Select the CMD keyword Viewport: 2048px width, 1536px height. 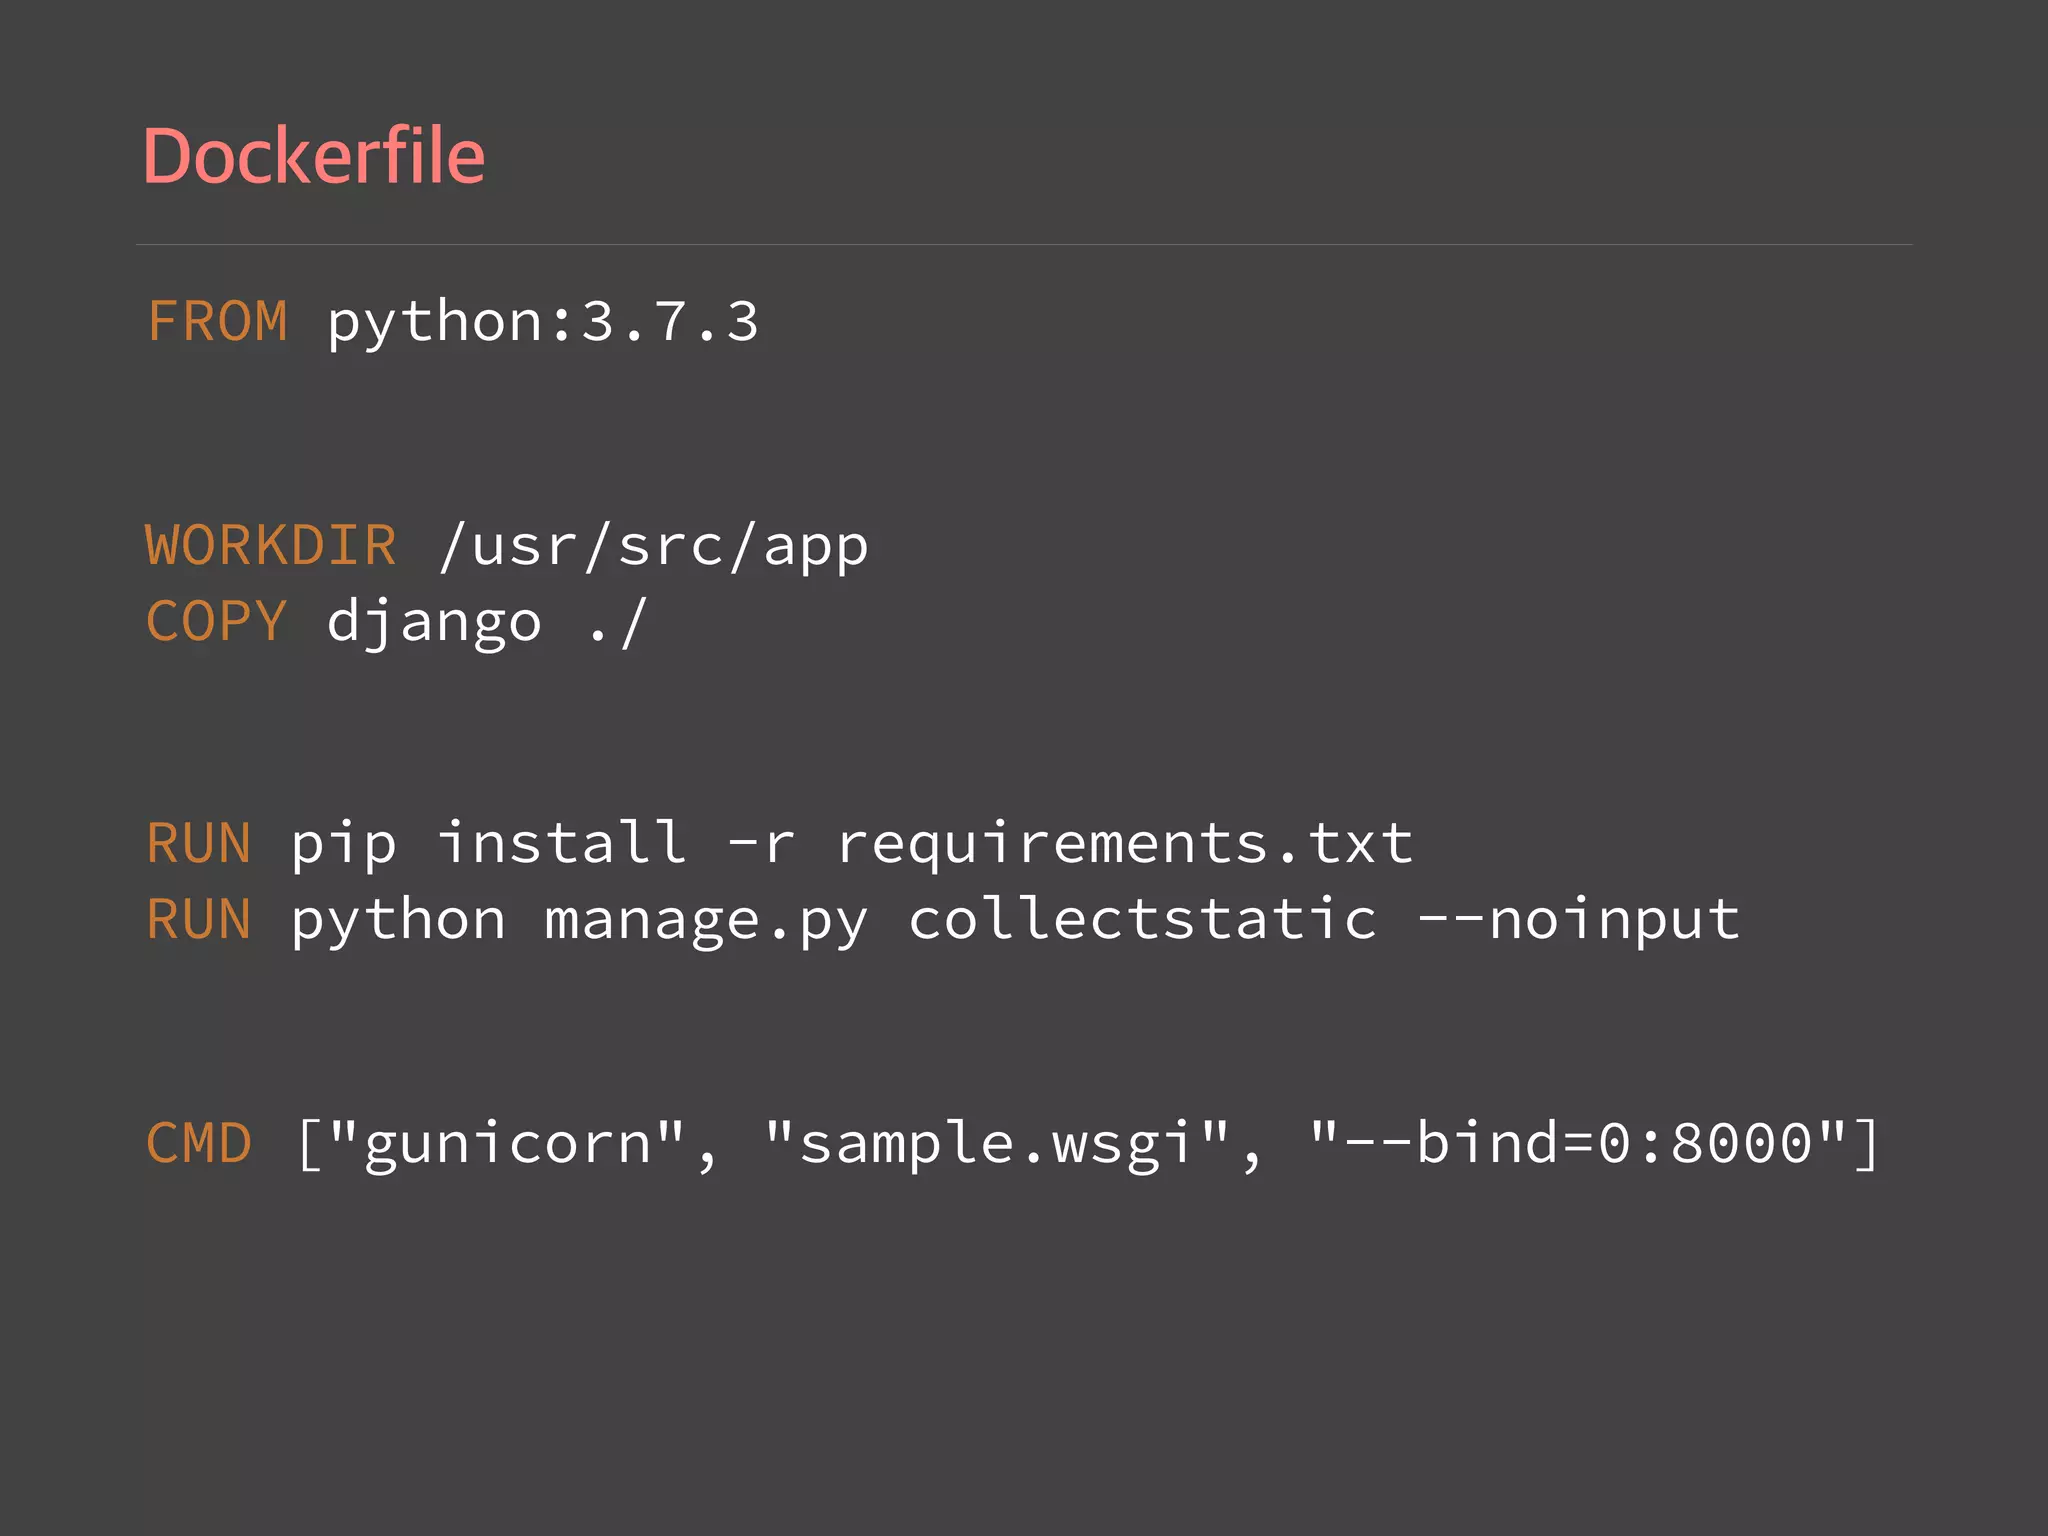199,1143
